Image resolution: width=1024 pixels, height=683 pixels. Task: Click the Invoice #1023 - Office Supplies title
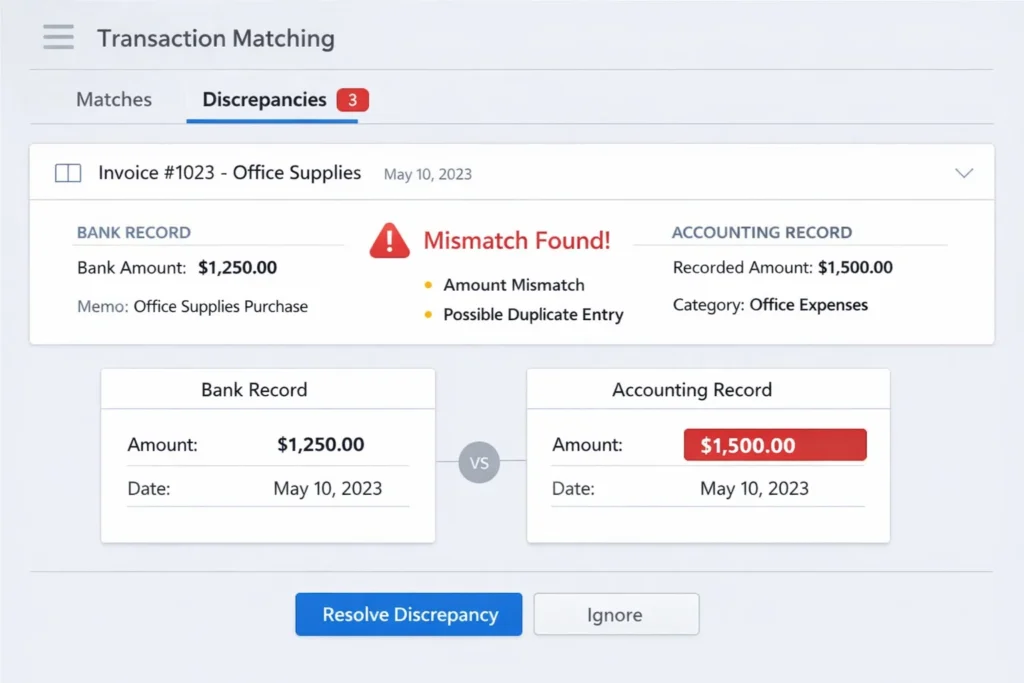pos(229,172)
